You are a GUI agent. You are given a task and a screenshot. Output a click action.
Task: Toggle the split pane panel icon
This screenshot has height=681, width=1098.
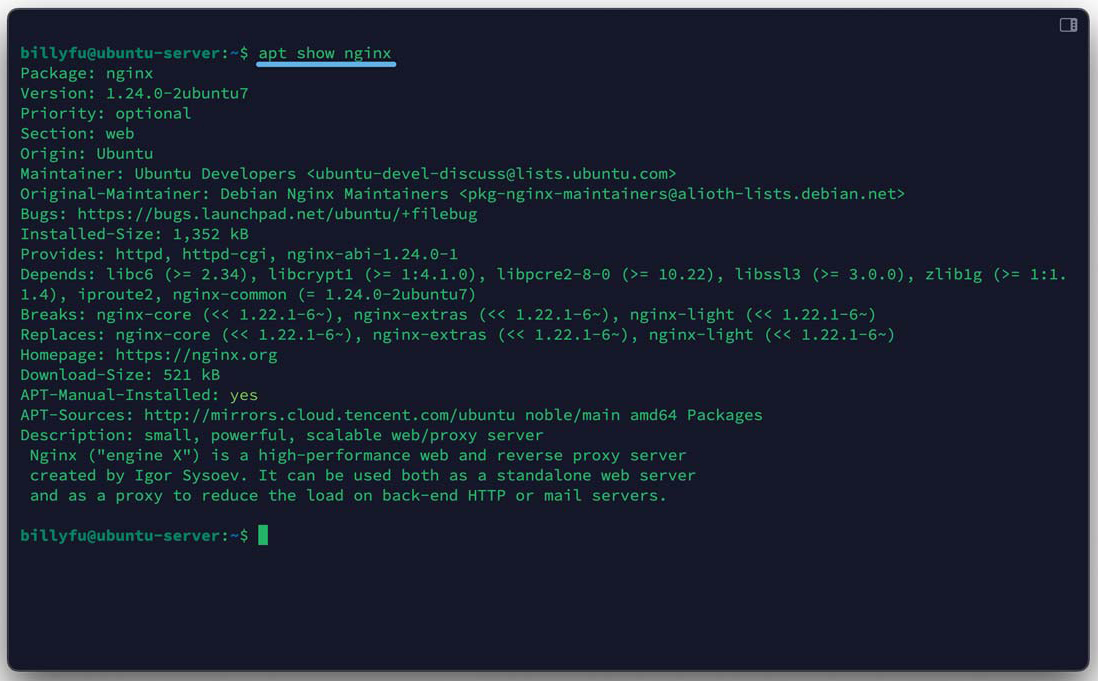(1068, 25)
